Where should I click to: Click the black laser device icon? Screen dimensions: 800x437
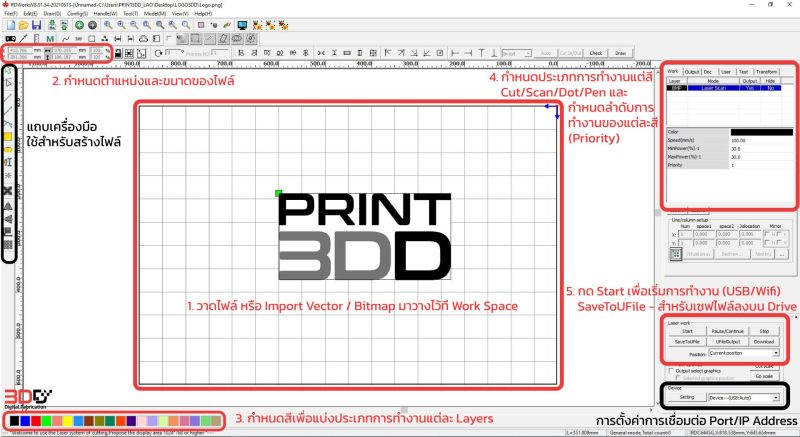click(10, 39)
